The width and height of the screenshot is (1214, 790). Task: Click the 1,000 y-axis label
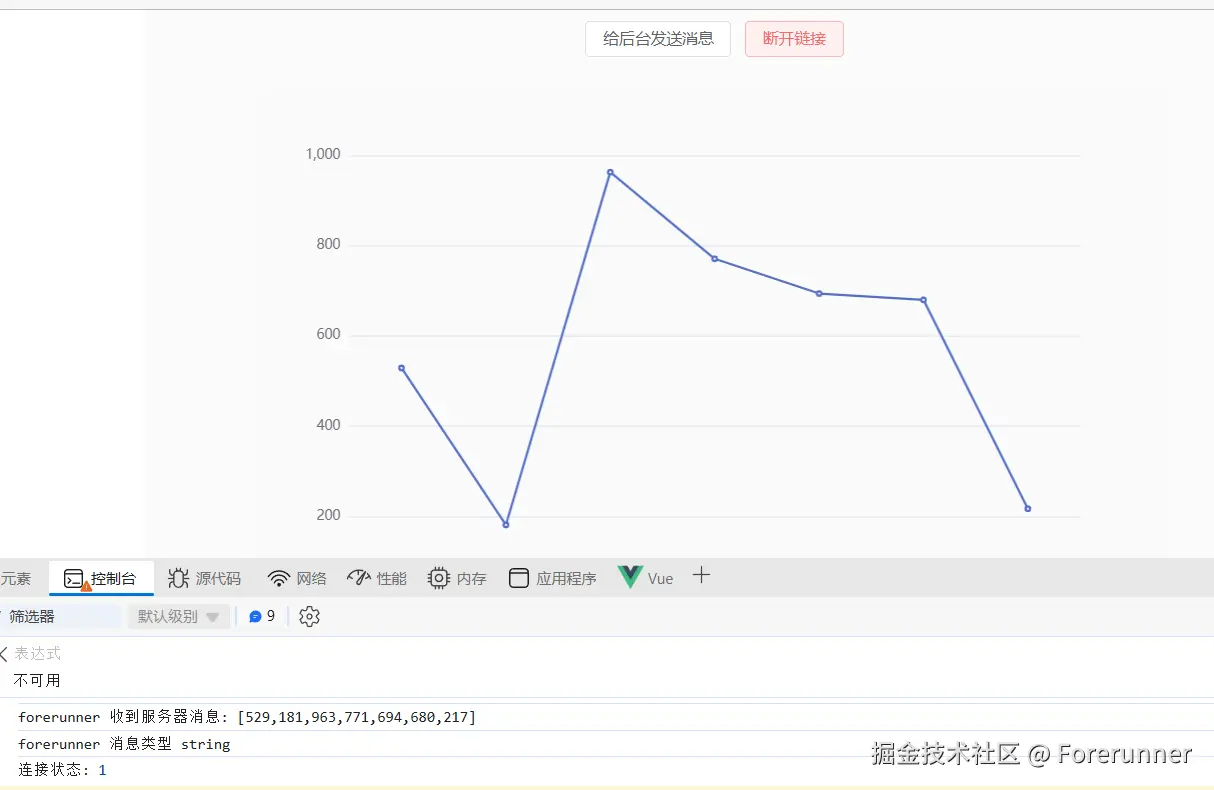[322, 154]
